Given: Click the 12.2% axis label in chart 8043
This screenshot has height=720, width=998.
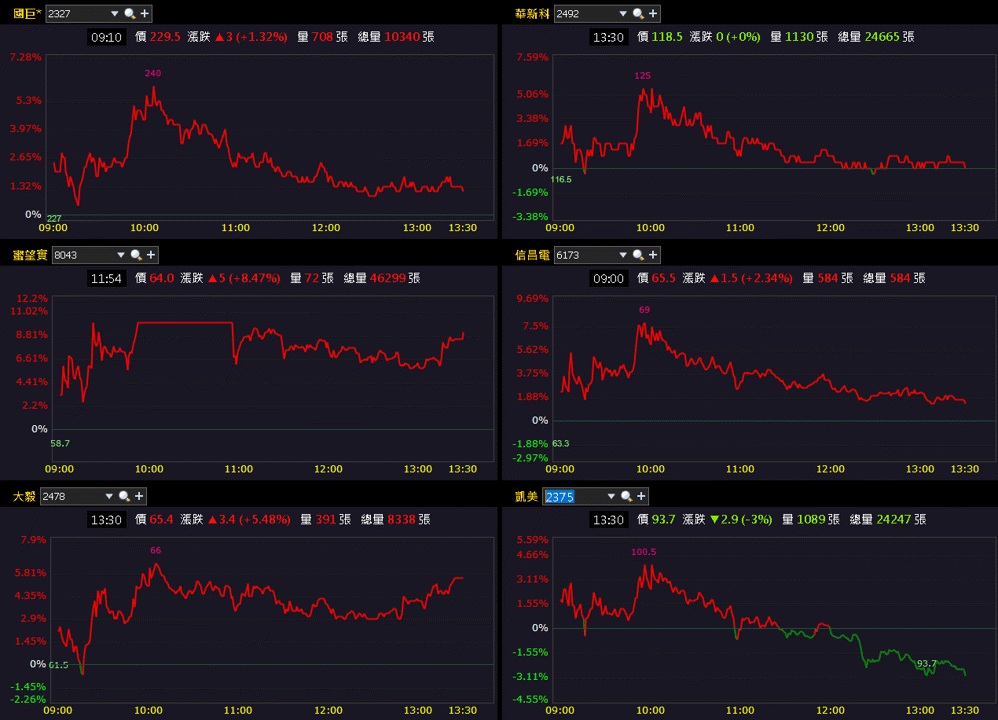Looking at the screenshot, I should coord(32,299).
